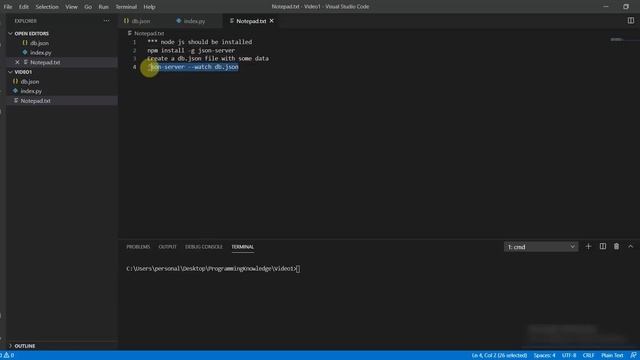
Task: Click line 1 'node js should be installed'
Action: tap(200, 42)
